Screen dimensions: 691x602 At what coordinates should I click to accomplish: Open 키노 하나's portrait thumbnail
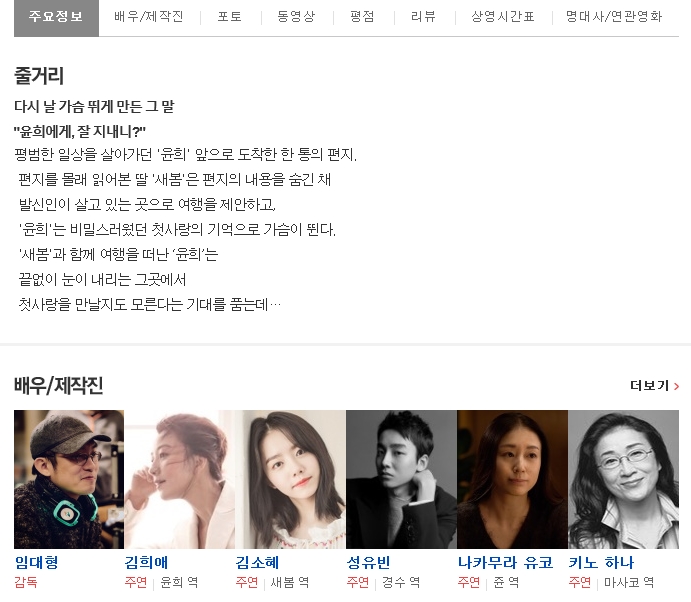[x=623, y=479]
